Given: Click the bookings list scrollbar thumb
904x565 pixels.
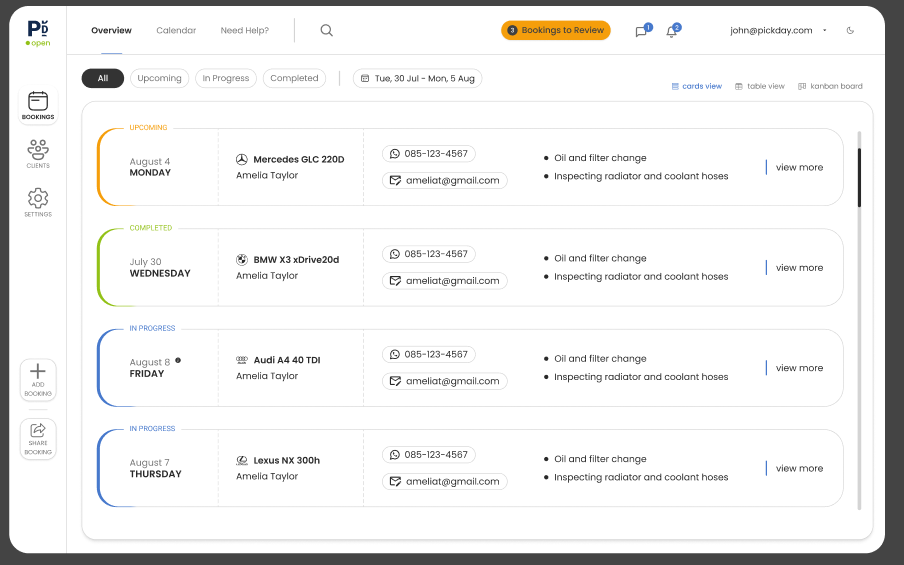Looking at the screenshot, I should [x=859, y=178].
